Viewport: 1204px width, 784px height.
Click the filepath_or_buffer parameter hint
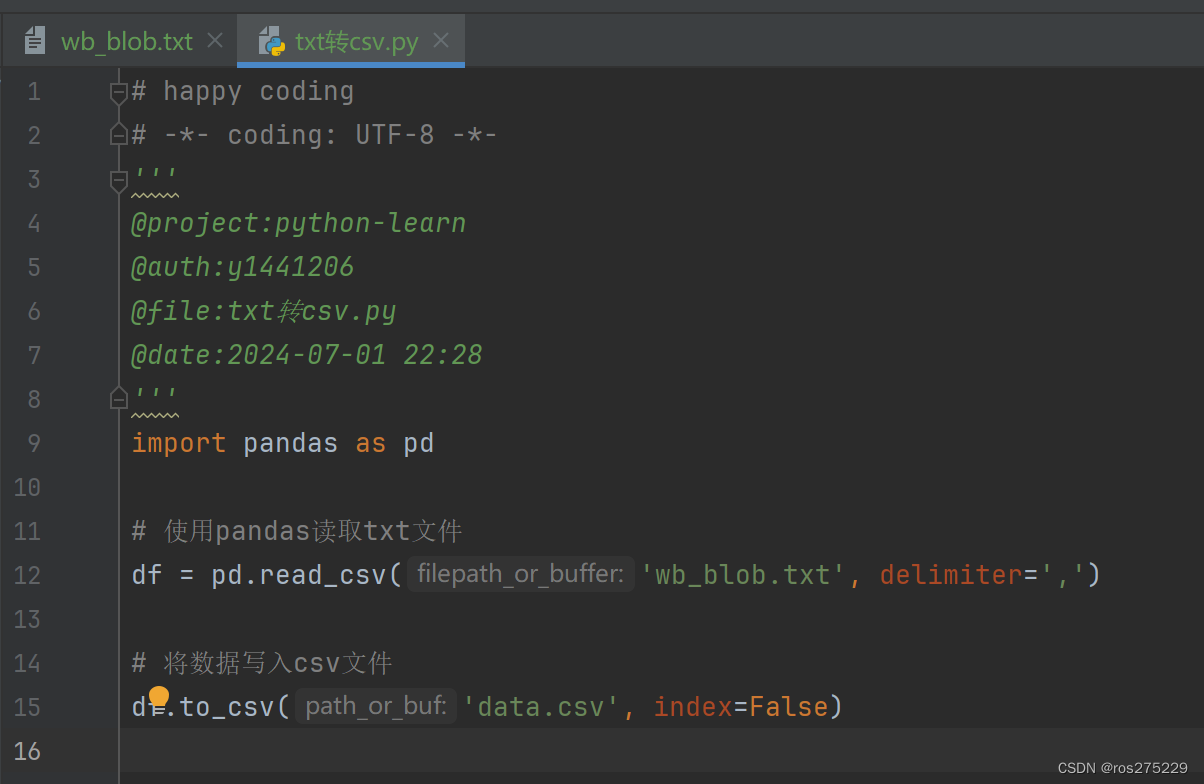(x=521, y=574)
